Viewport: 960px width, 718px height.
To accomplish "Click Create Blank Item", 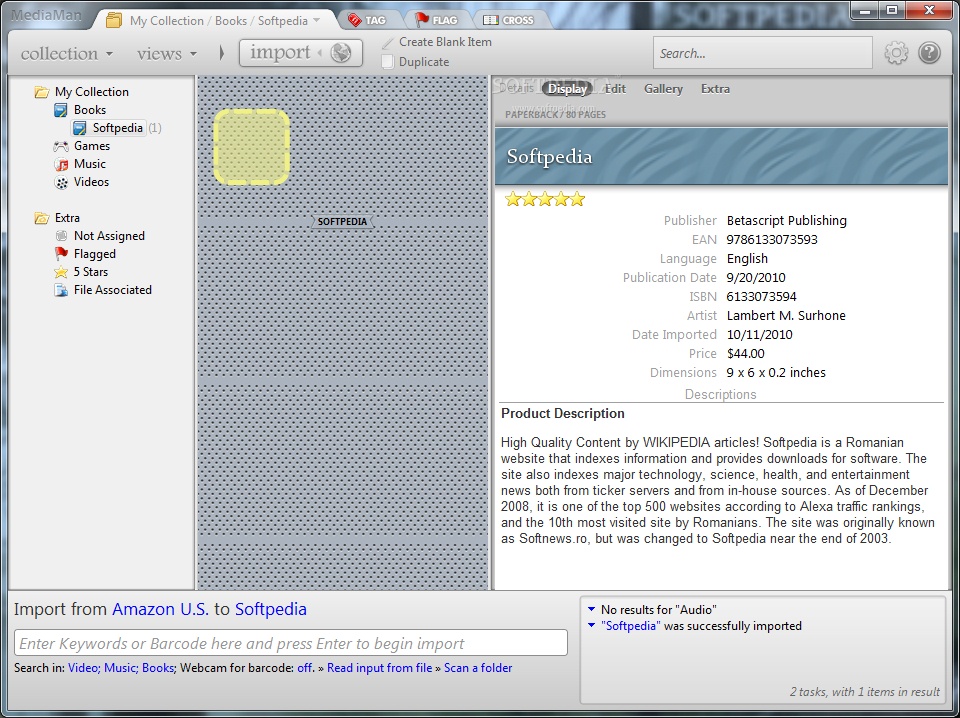I will point(445,42).
